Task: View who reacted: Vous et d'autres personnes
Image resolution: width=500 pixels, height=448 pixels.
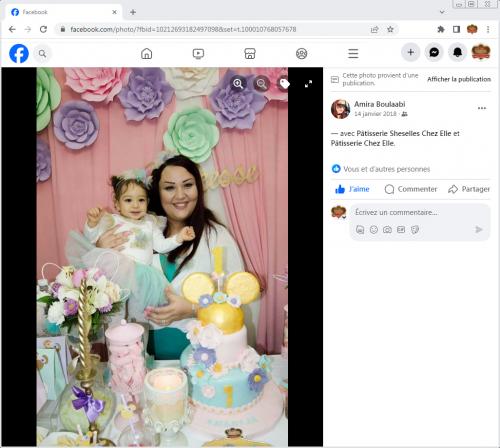Action: (387, 169)
